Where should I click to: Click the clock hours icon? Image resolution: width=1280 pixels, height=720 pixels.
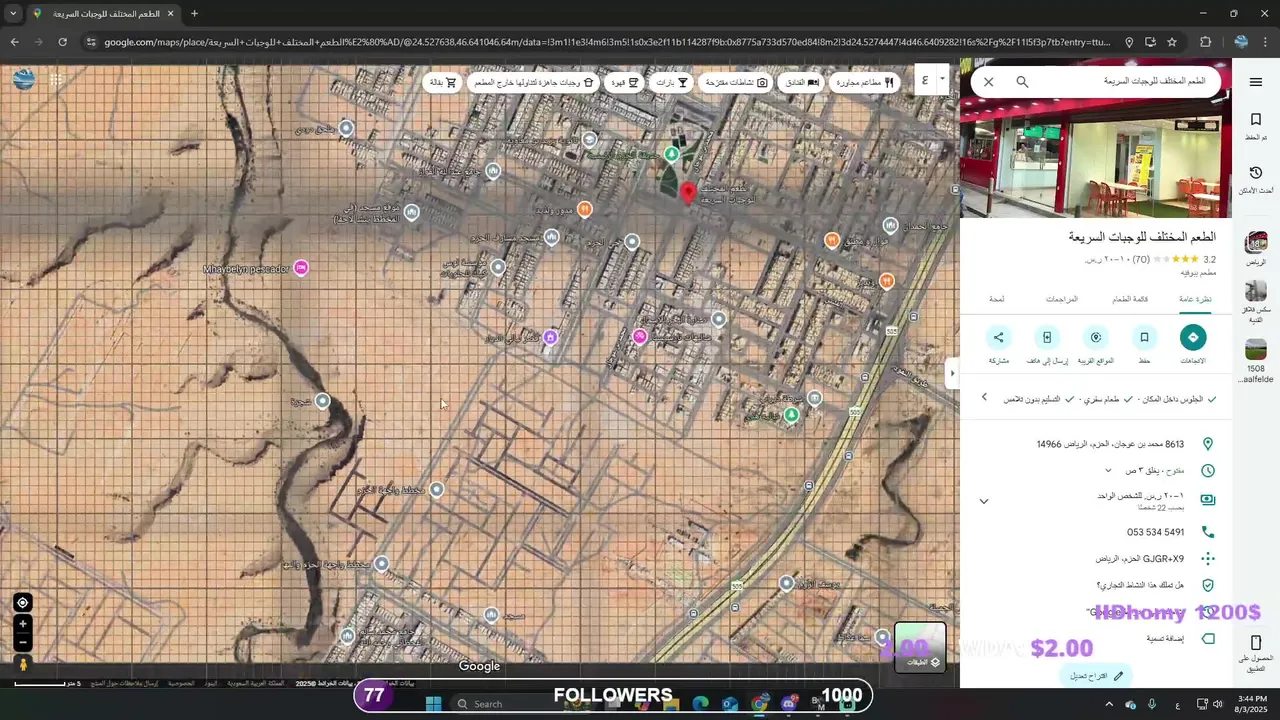[1208, 471]
